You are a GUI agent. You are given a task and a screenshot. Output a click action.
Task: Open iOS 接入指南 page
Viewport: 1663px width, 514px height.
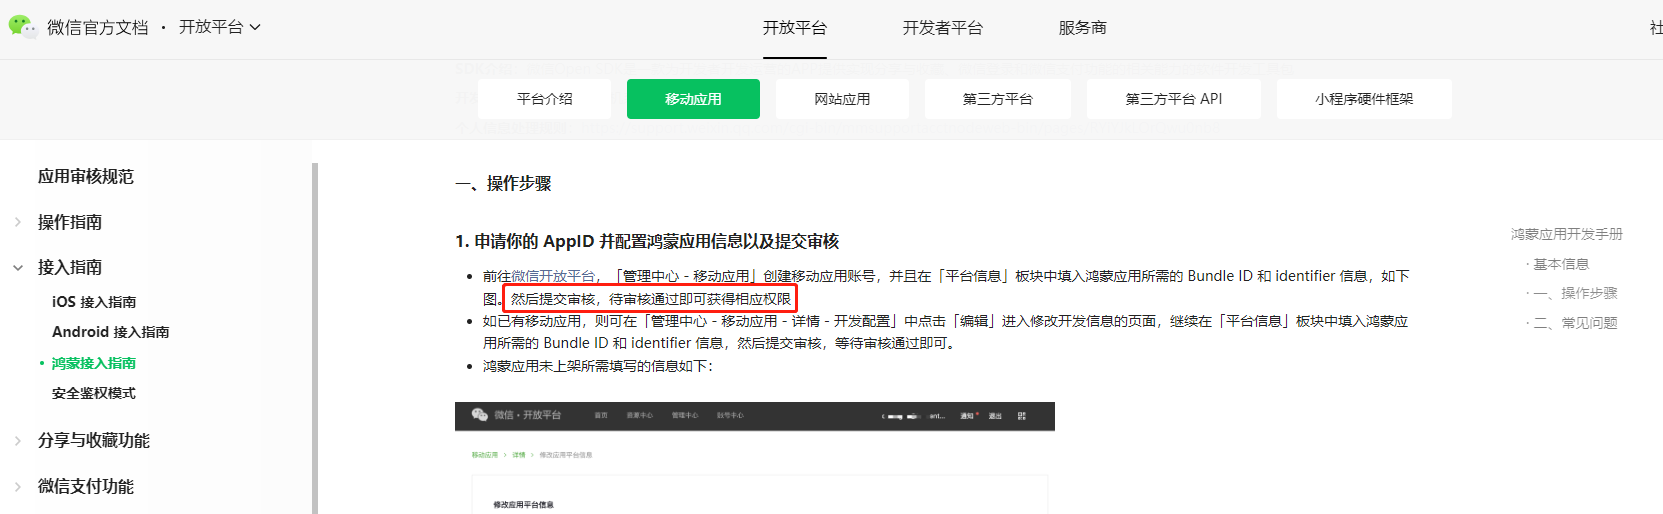click(94, 302)
